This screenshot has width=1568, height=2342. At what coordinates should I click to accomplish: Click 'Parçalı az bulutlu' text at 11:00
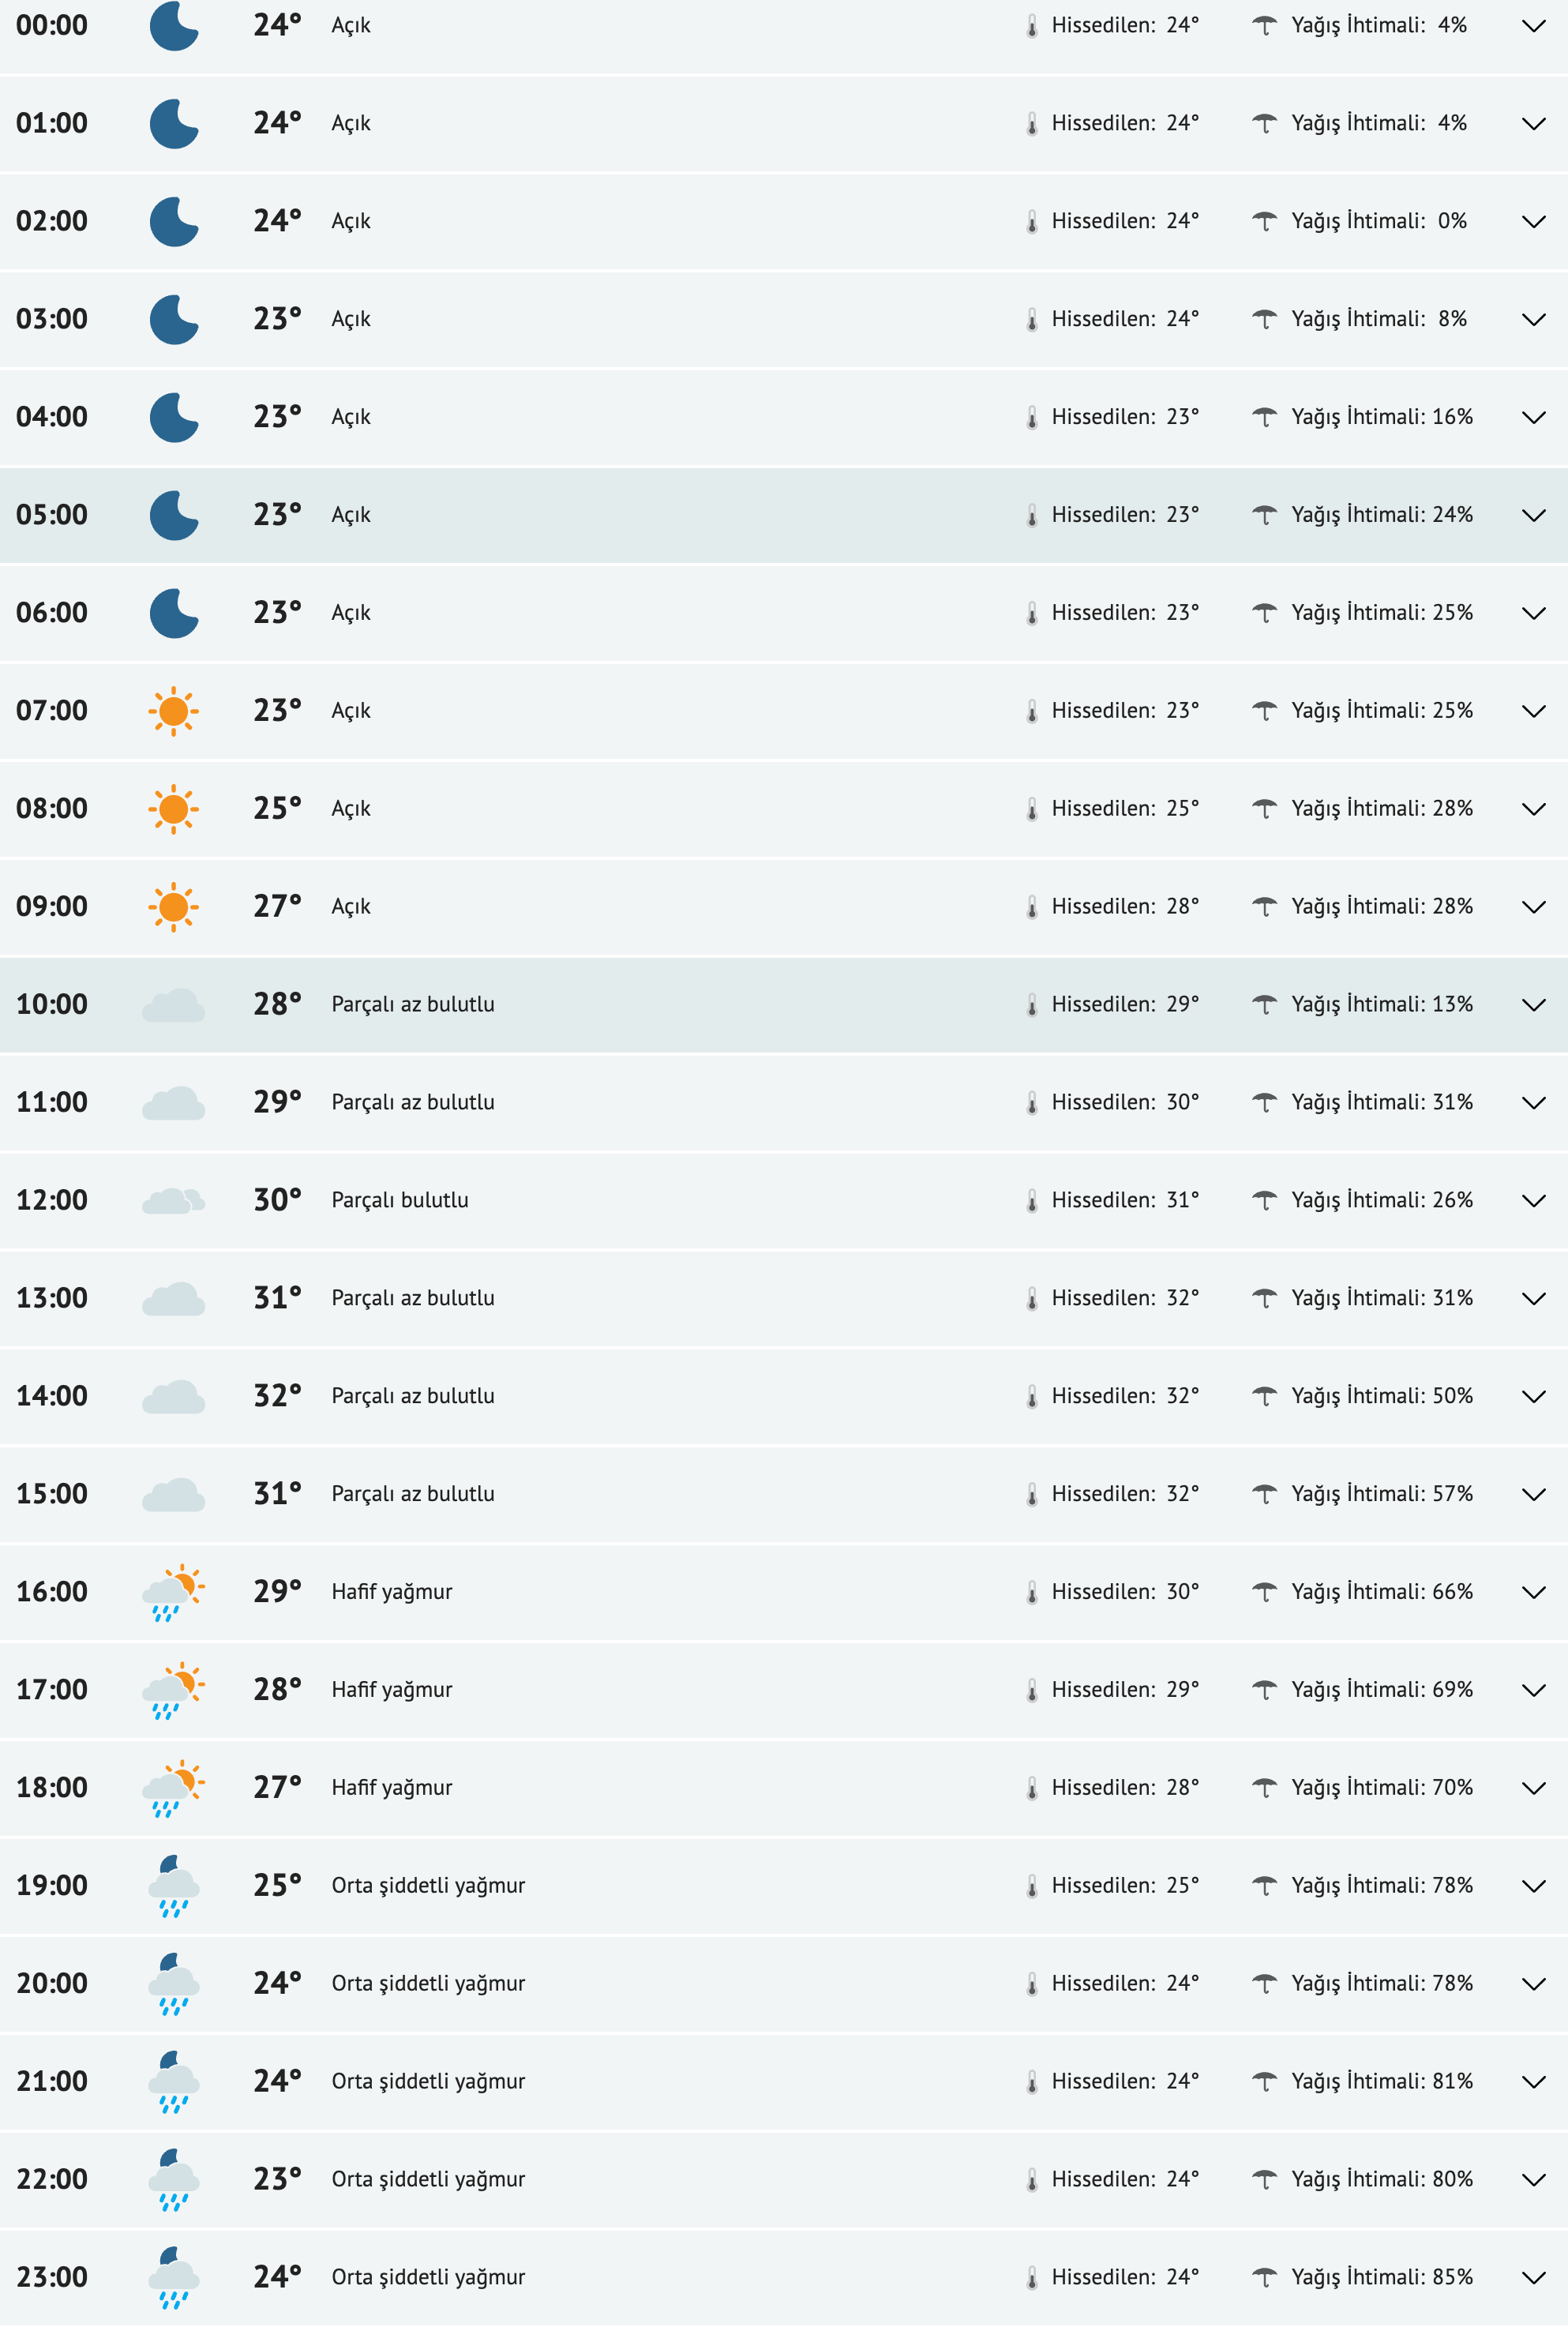coord(413,1102)
